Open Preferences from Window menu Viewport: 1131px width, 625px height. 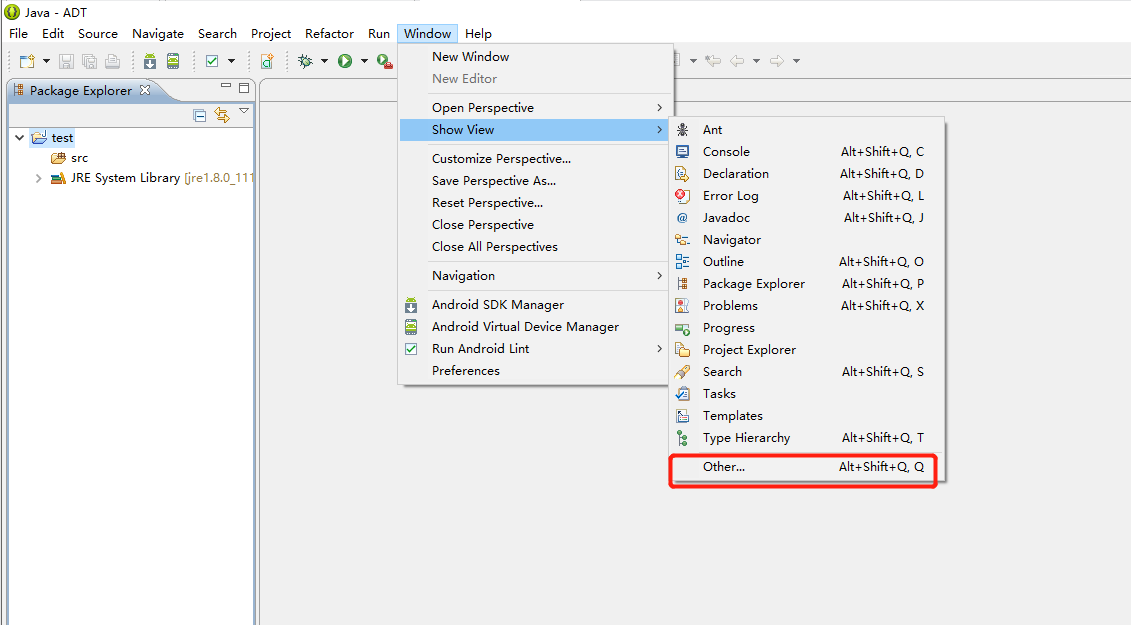[x=534, y=371]
